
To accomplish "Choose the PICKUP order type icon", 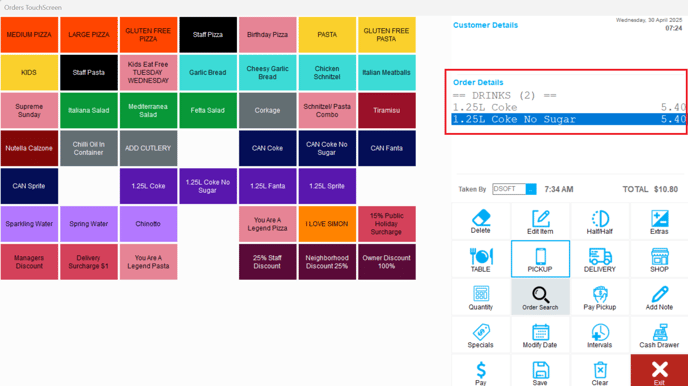I will [x=541, y=256].
